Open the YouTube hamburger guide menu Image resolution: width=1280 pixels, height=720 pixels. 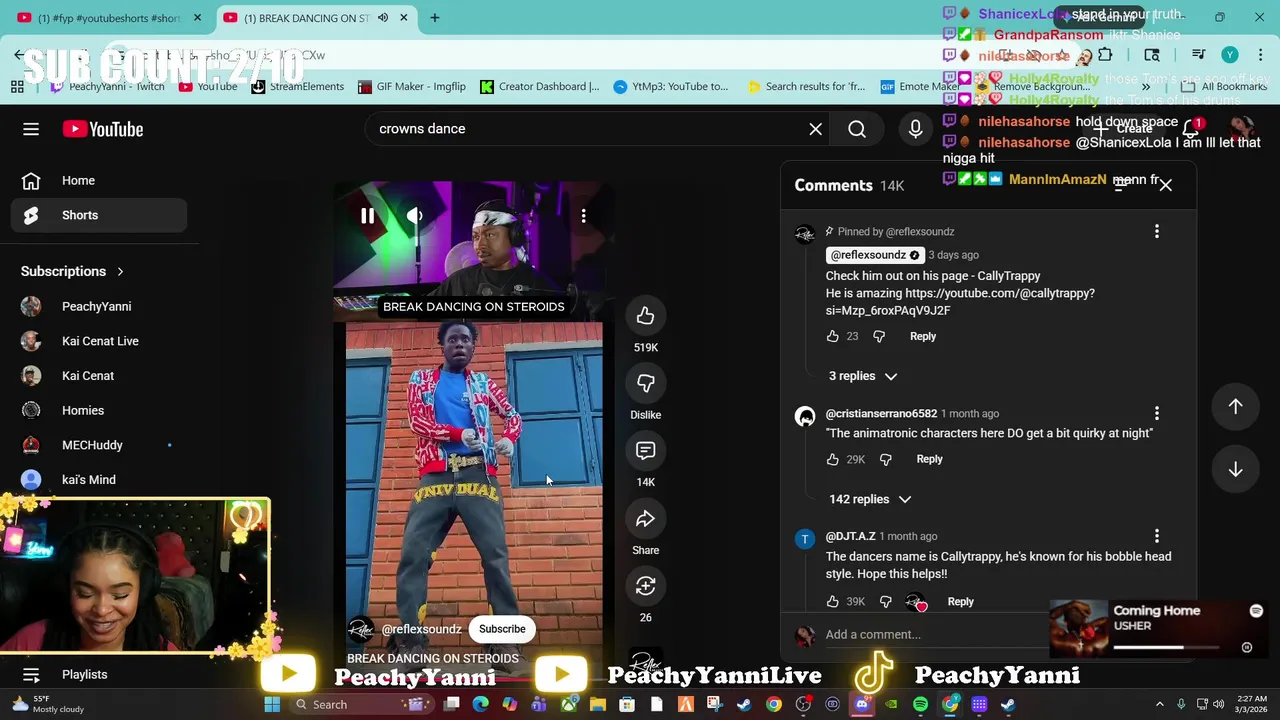[31, 129]
